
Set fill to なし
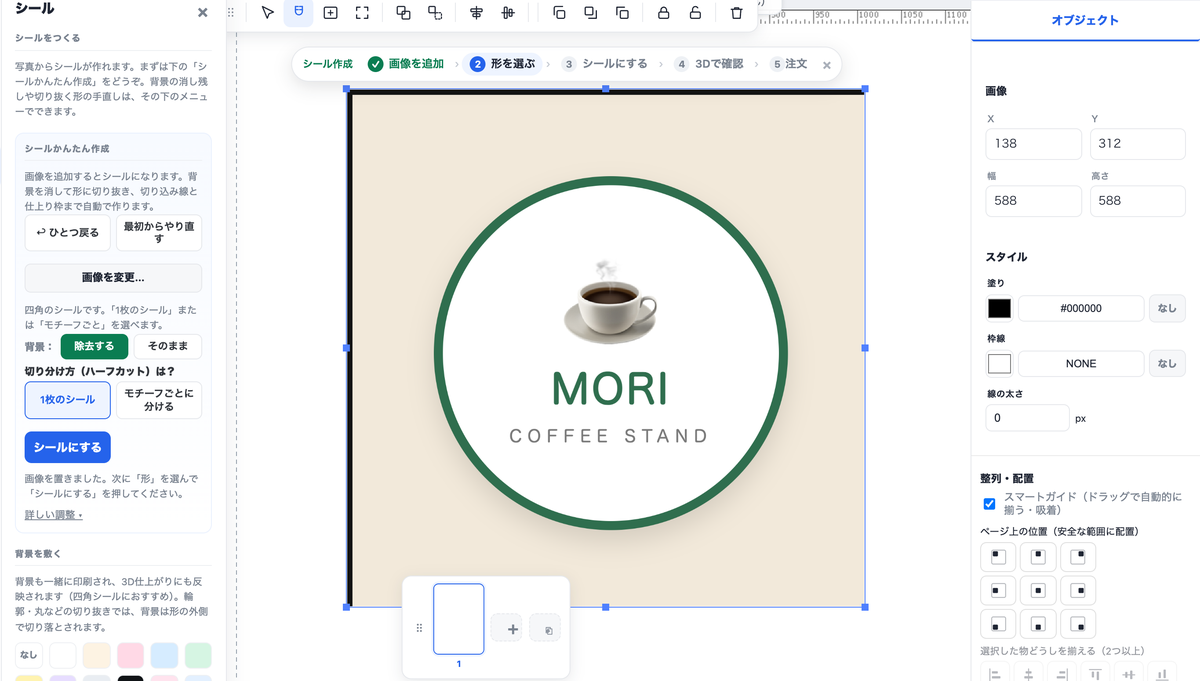coord(1167,308)
